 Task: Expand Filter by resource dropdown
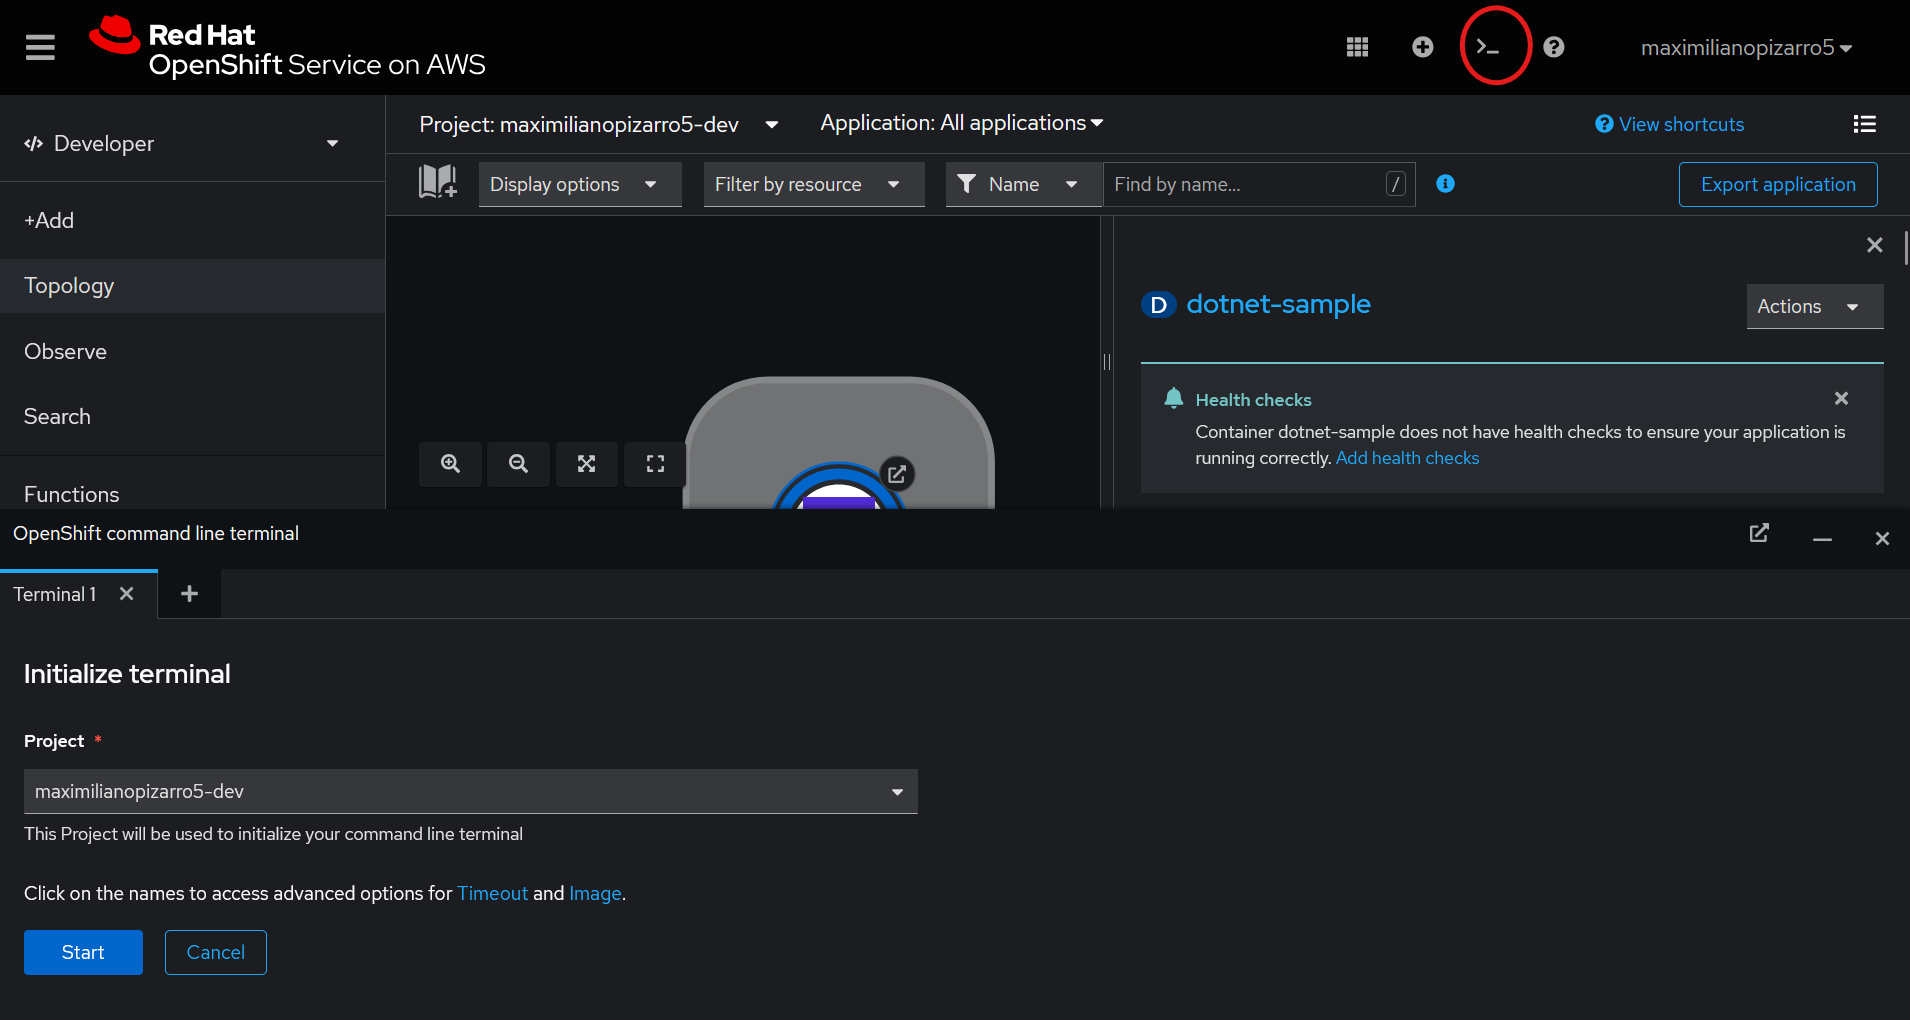point(814,185)
